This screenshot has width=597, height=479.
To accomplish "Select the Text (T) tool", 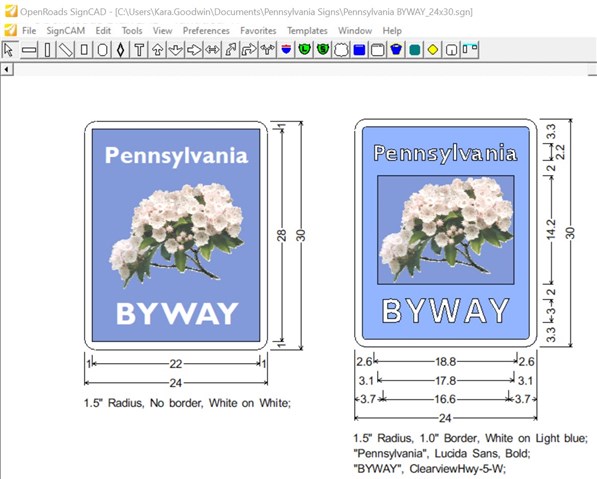I will tap(139, 50).
